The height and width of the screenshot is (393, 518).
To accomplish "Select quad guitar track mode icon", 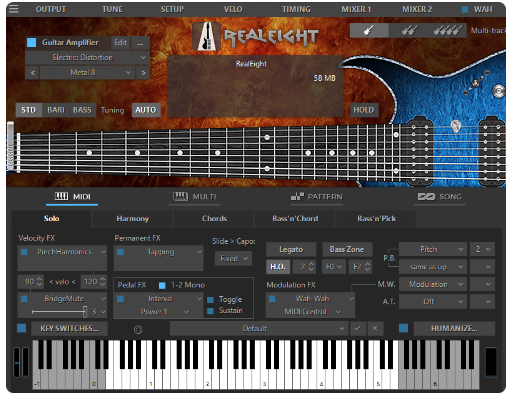I will click(x=448, y=31).
